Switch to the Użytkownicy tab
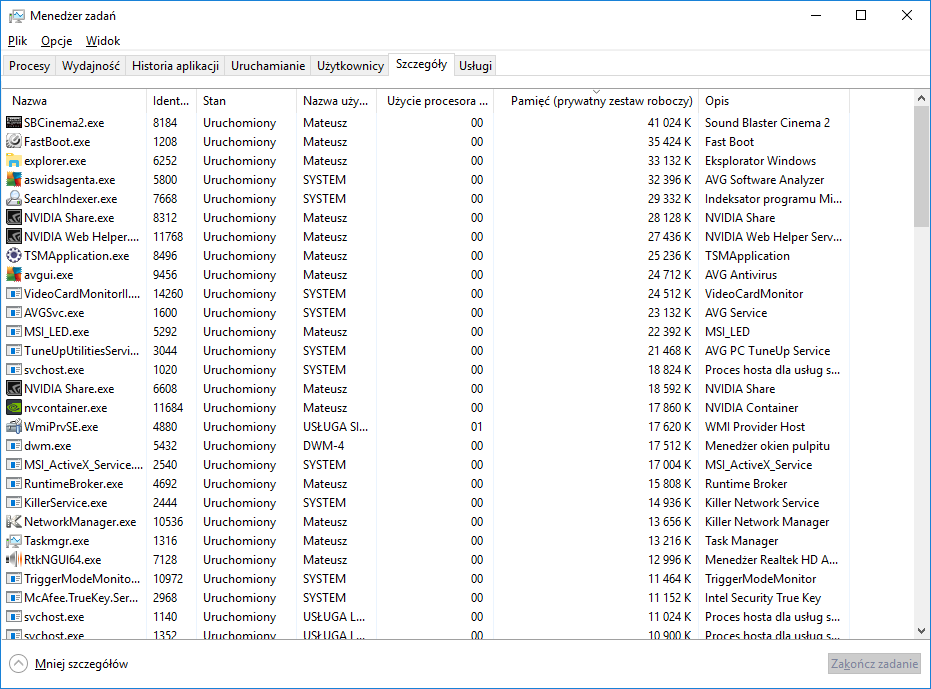The width and height of the screenshot is (931, 689). (x=350, y=66)
